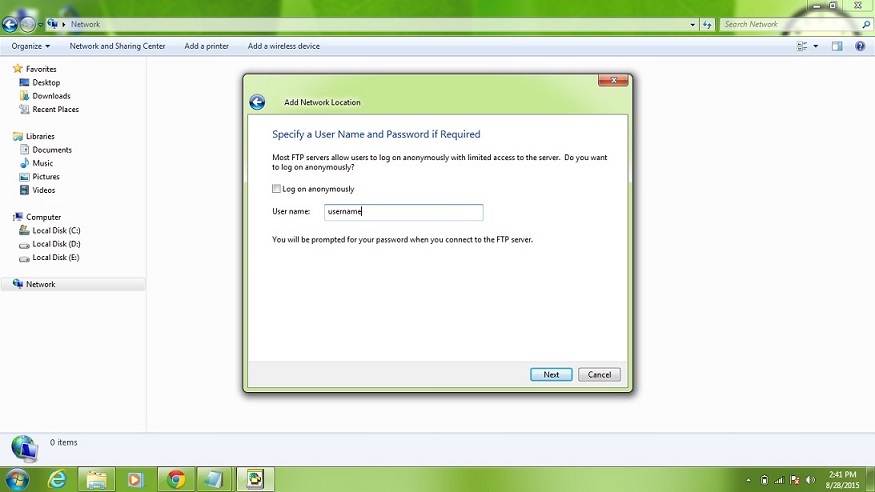Click the network signal tray icon
Viewport: 875px width, 492px height.
click(780, 480)
